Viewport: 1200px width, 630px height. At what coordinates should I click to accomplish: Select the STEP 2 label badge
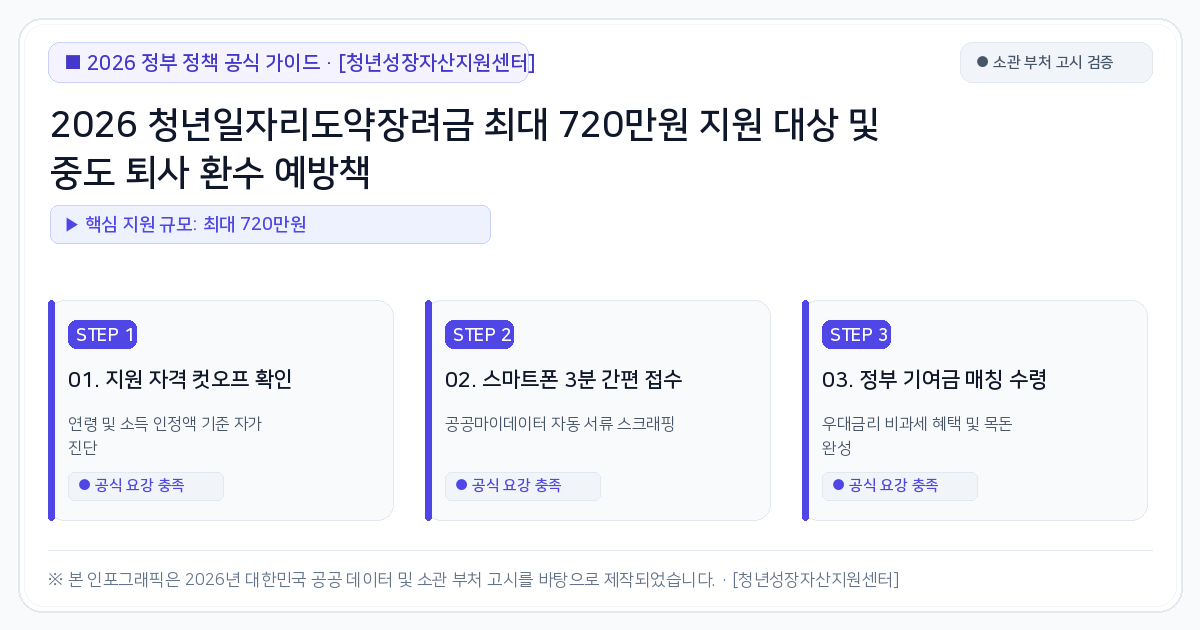pyautogui.click(x=479, y=335)
